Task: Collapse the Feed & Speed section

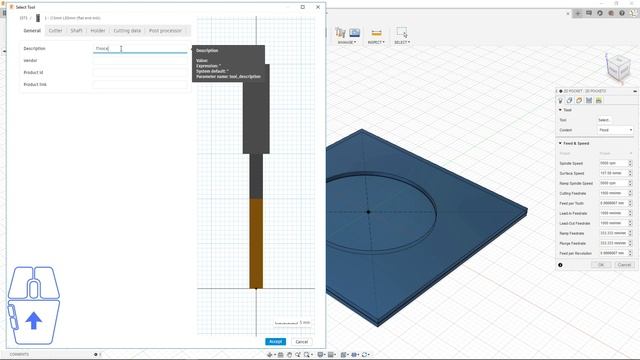Action: (560, 144)
